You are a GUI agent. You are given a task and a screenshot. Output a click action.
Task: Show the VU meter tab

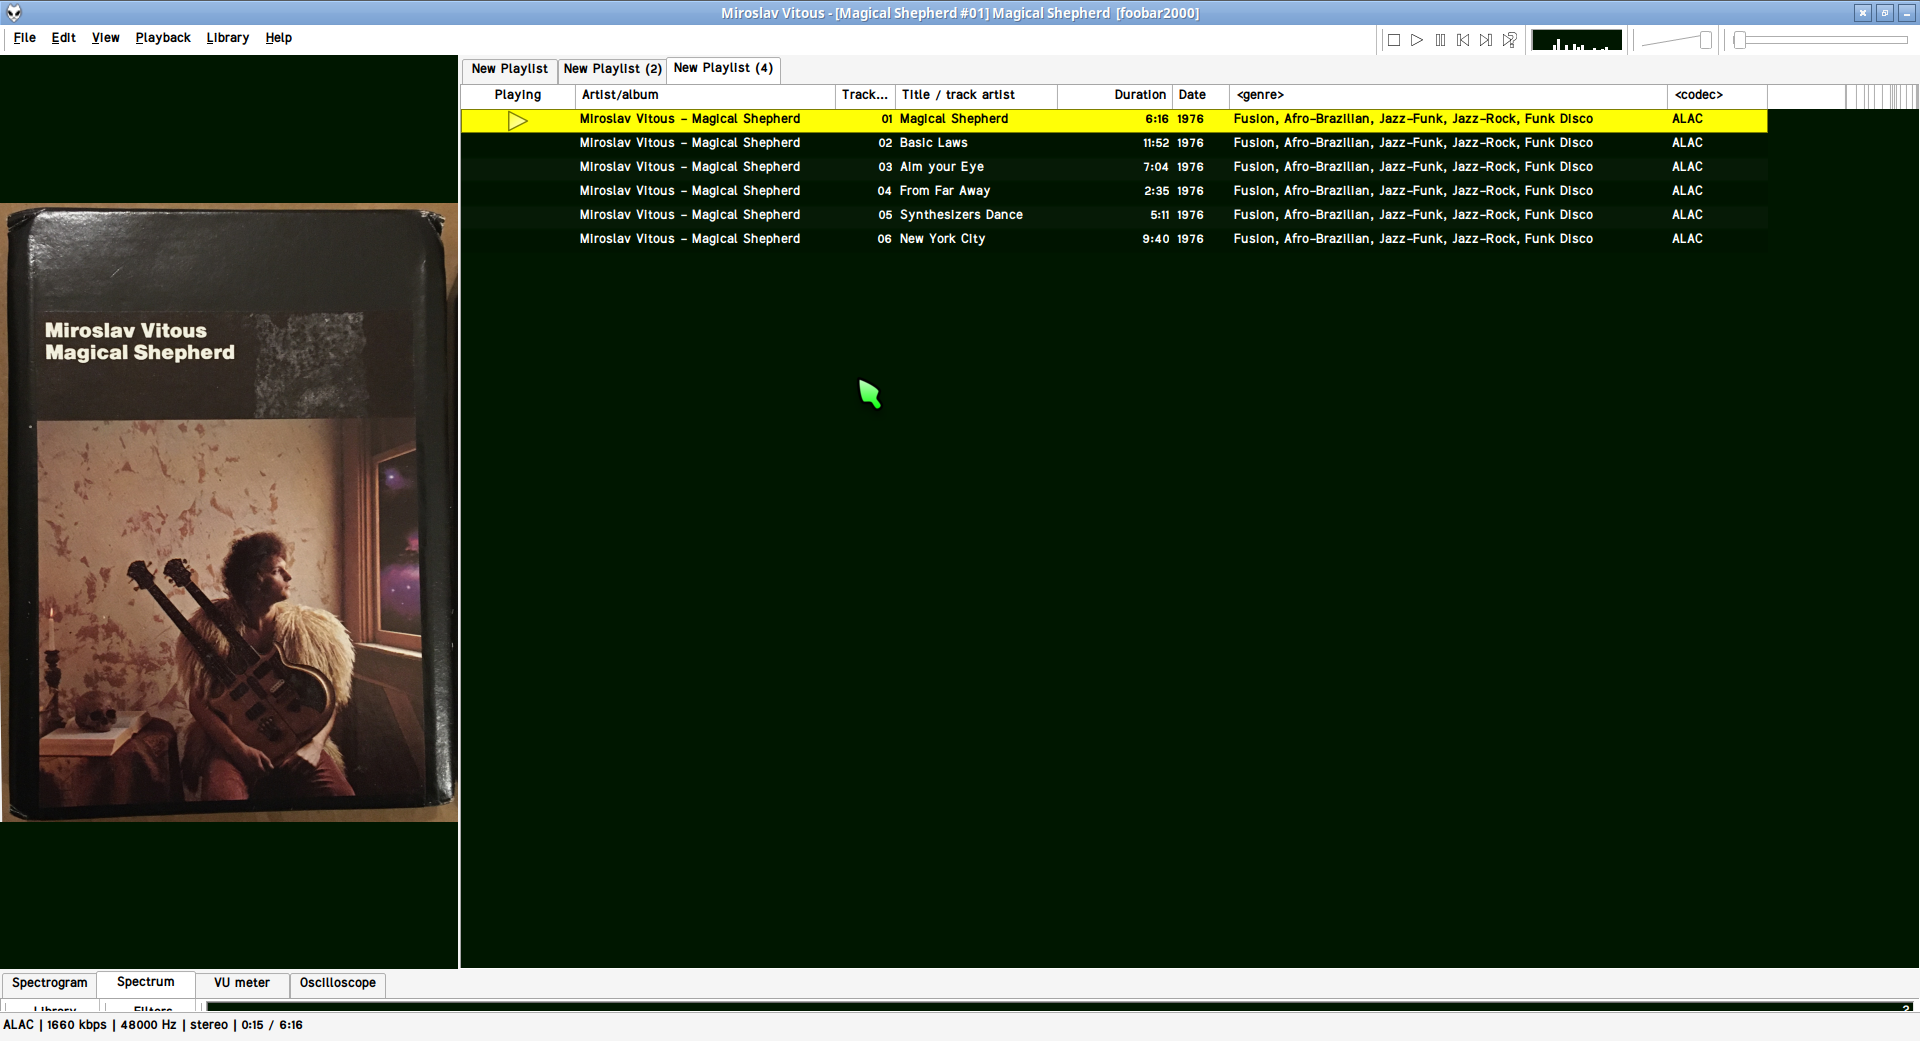242,983
